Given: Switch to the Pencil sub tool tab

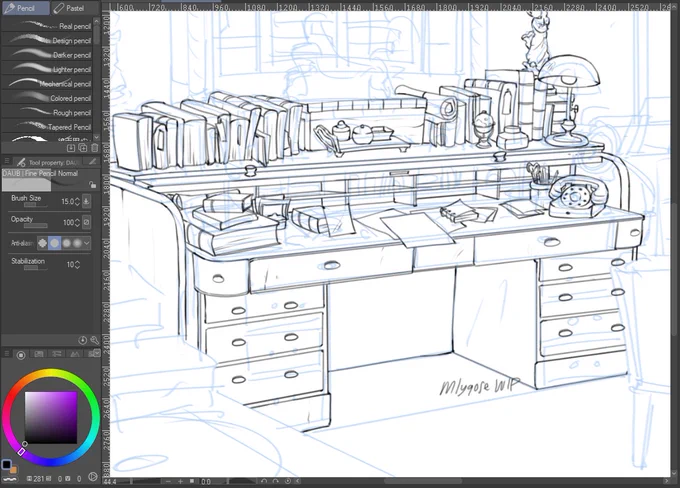Looking at the screenshot, I should (25, 8).
